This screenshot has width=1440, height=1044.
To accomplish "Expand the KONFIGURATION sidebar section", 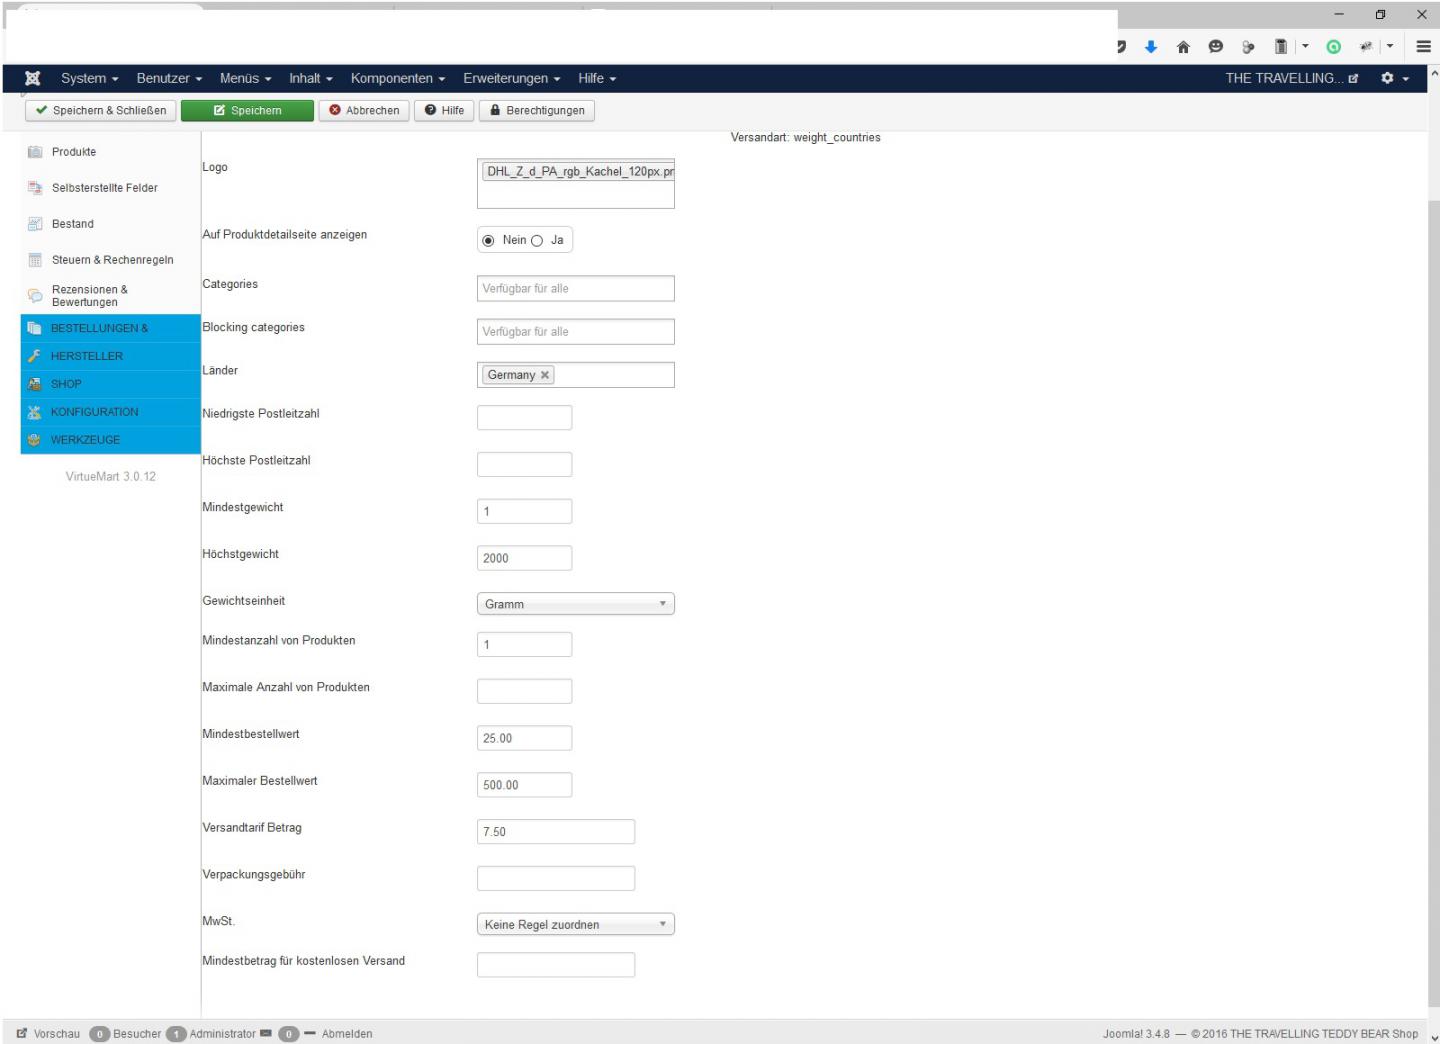I will pos(95,412).
